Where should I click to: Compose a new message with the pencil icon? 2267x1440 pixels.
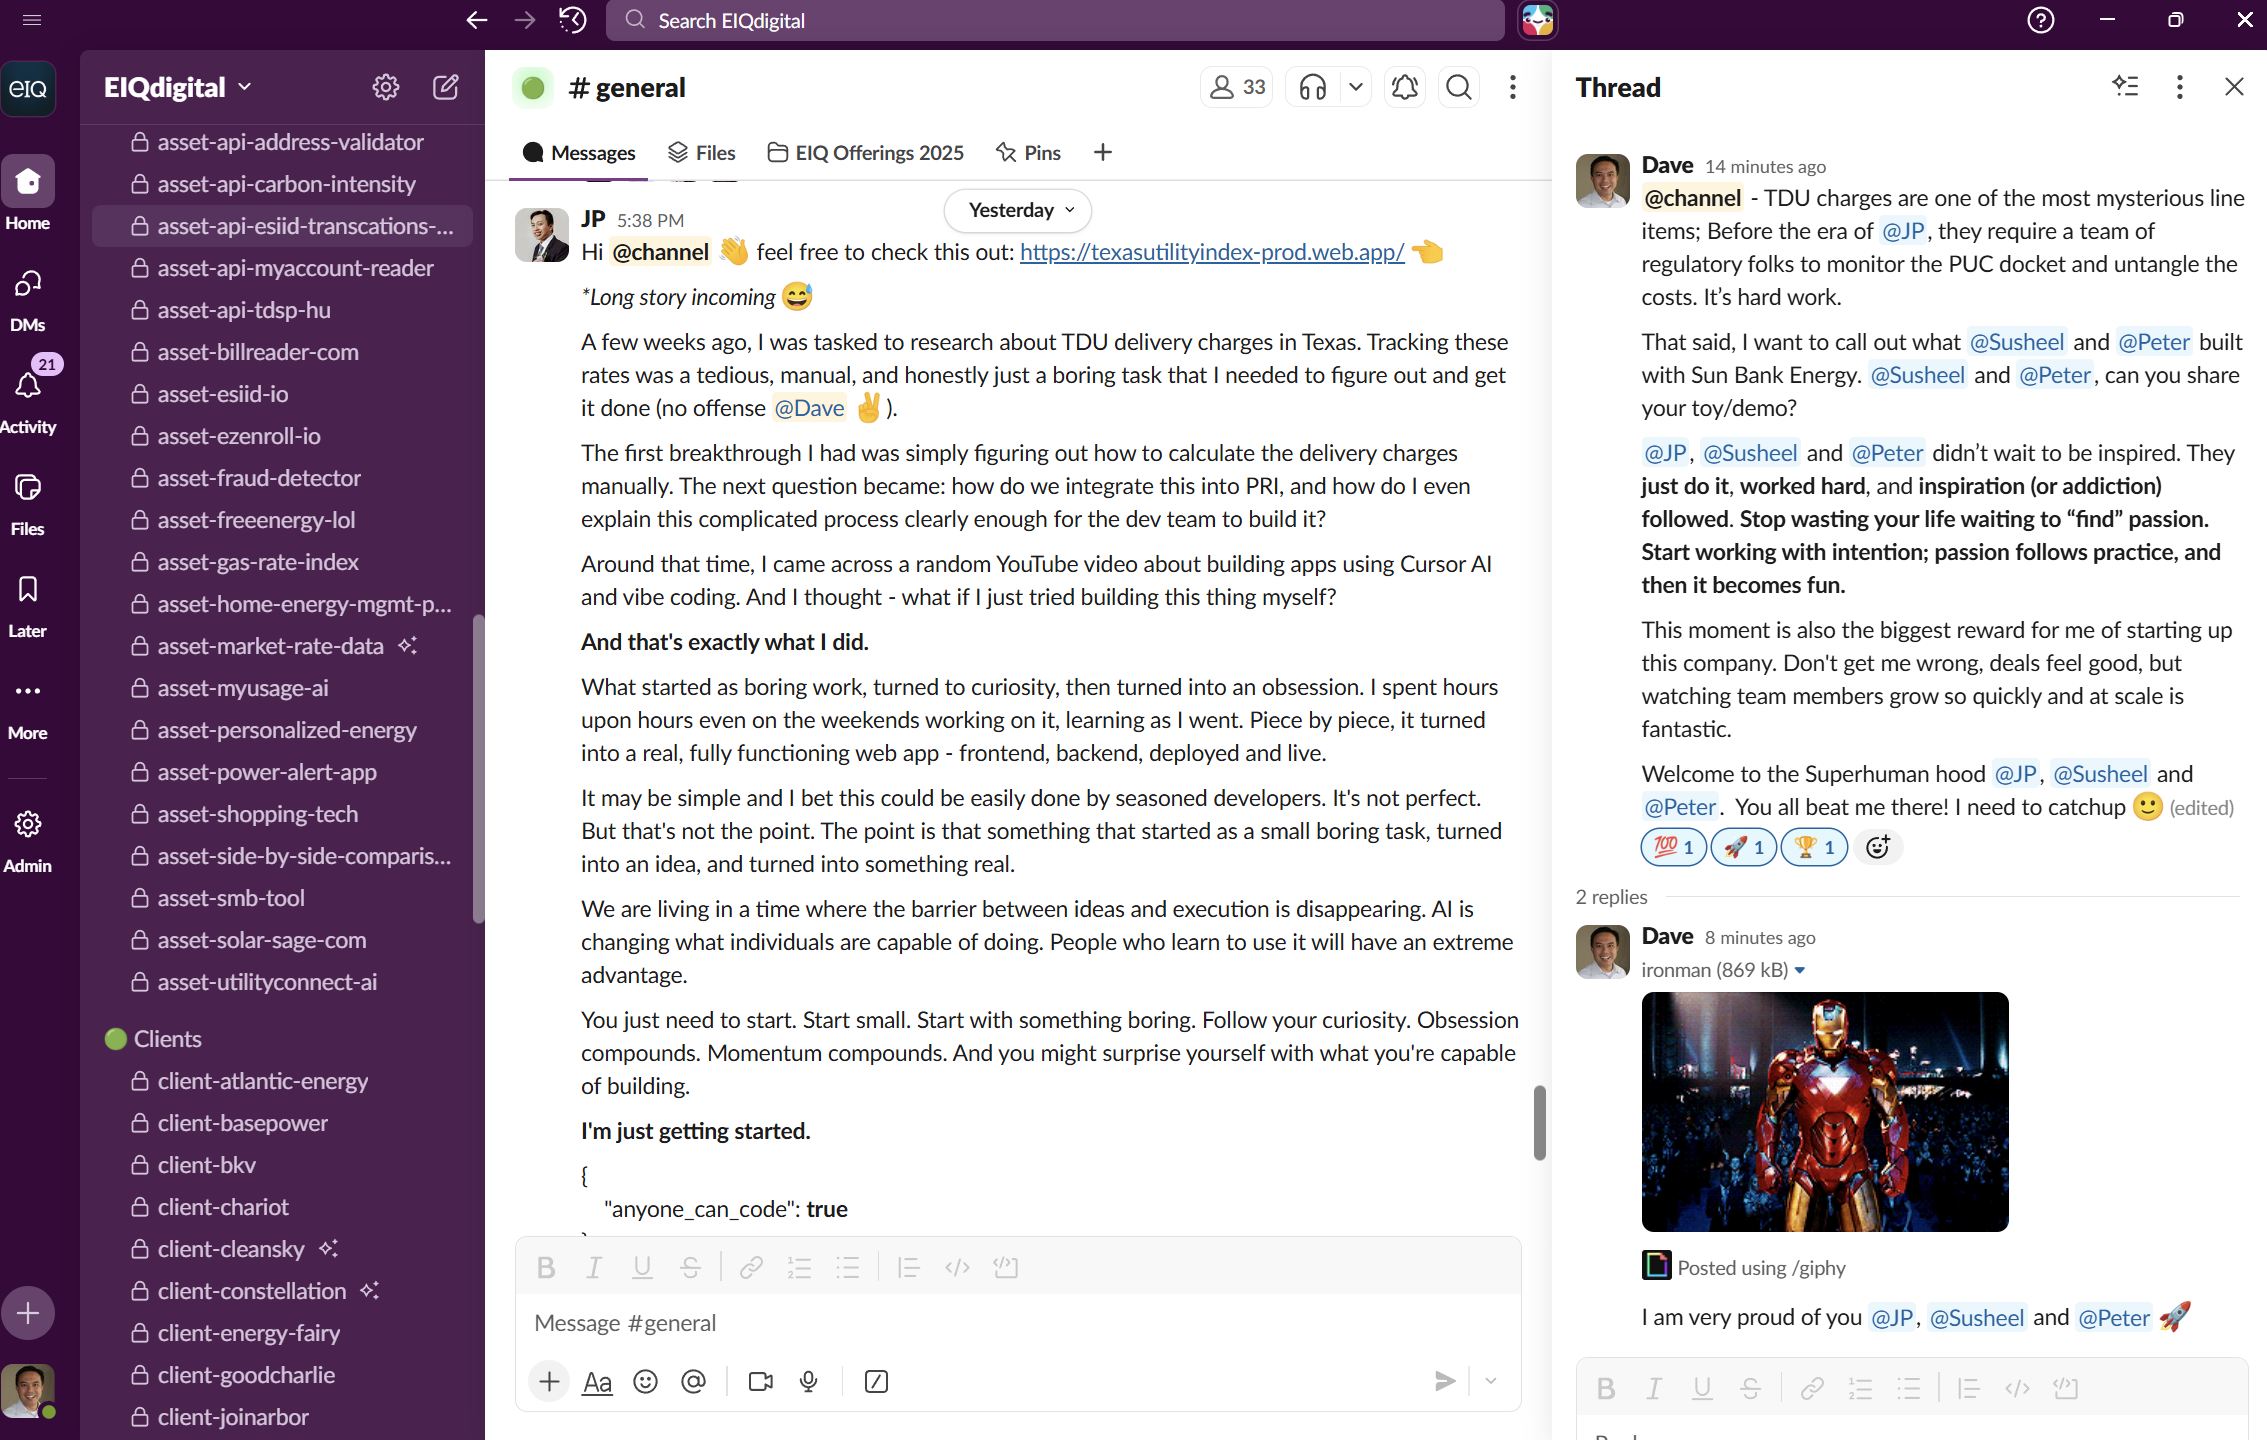(x=446, y=87)
